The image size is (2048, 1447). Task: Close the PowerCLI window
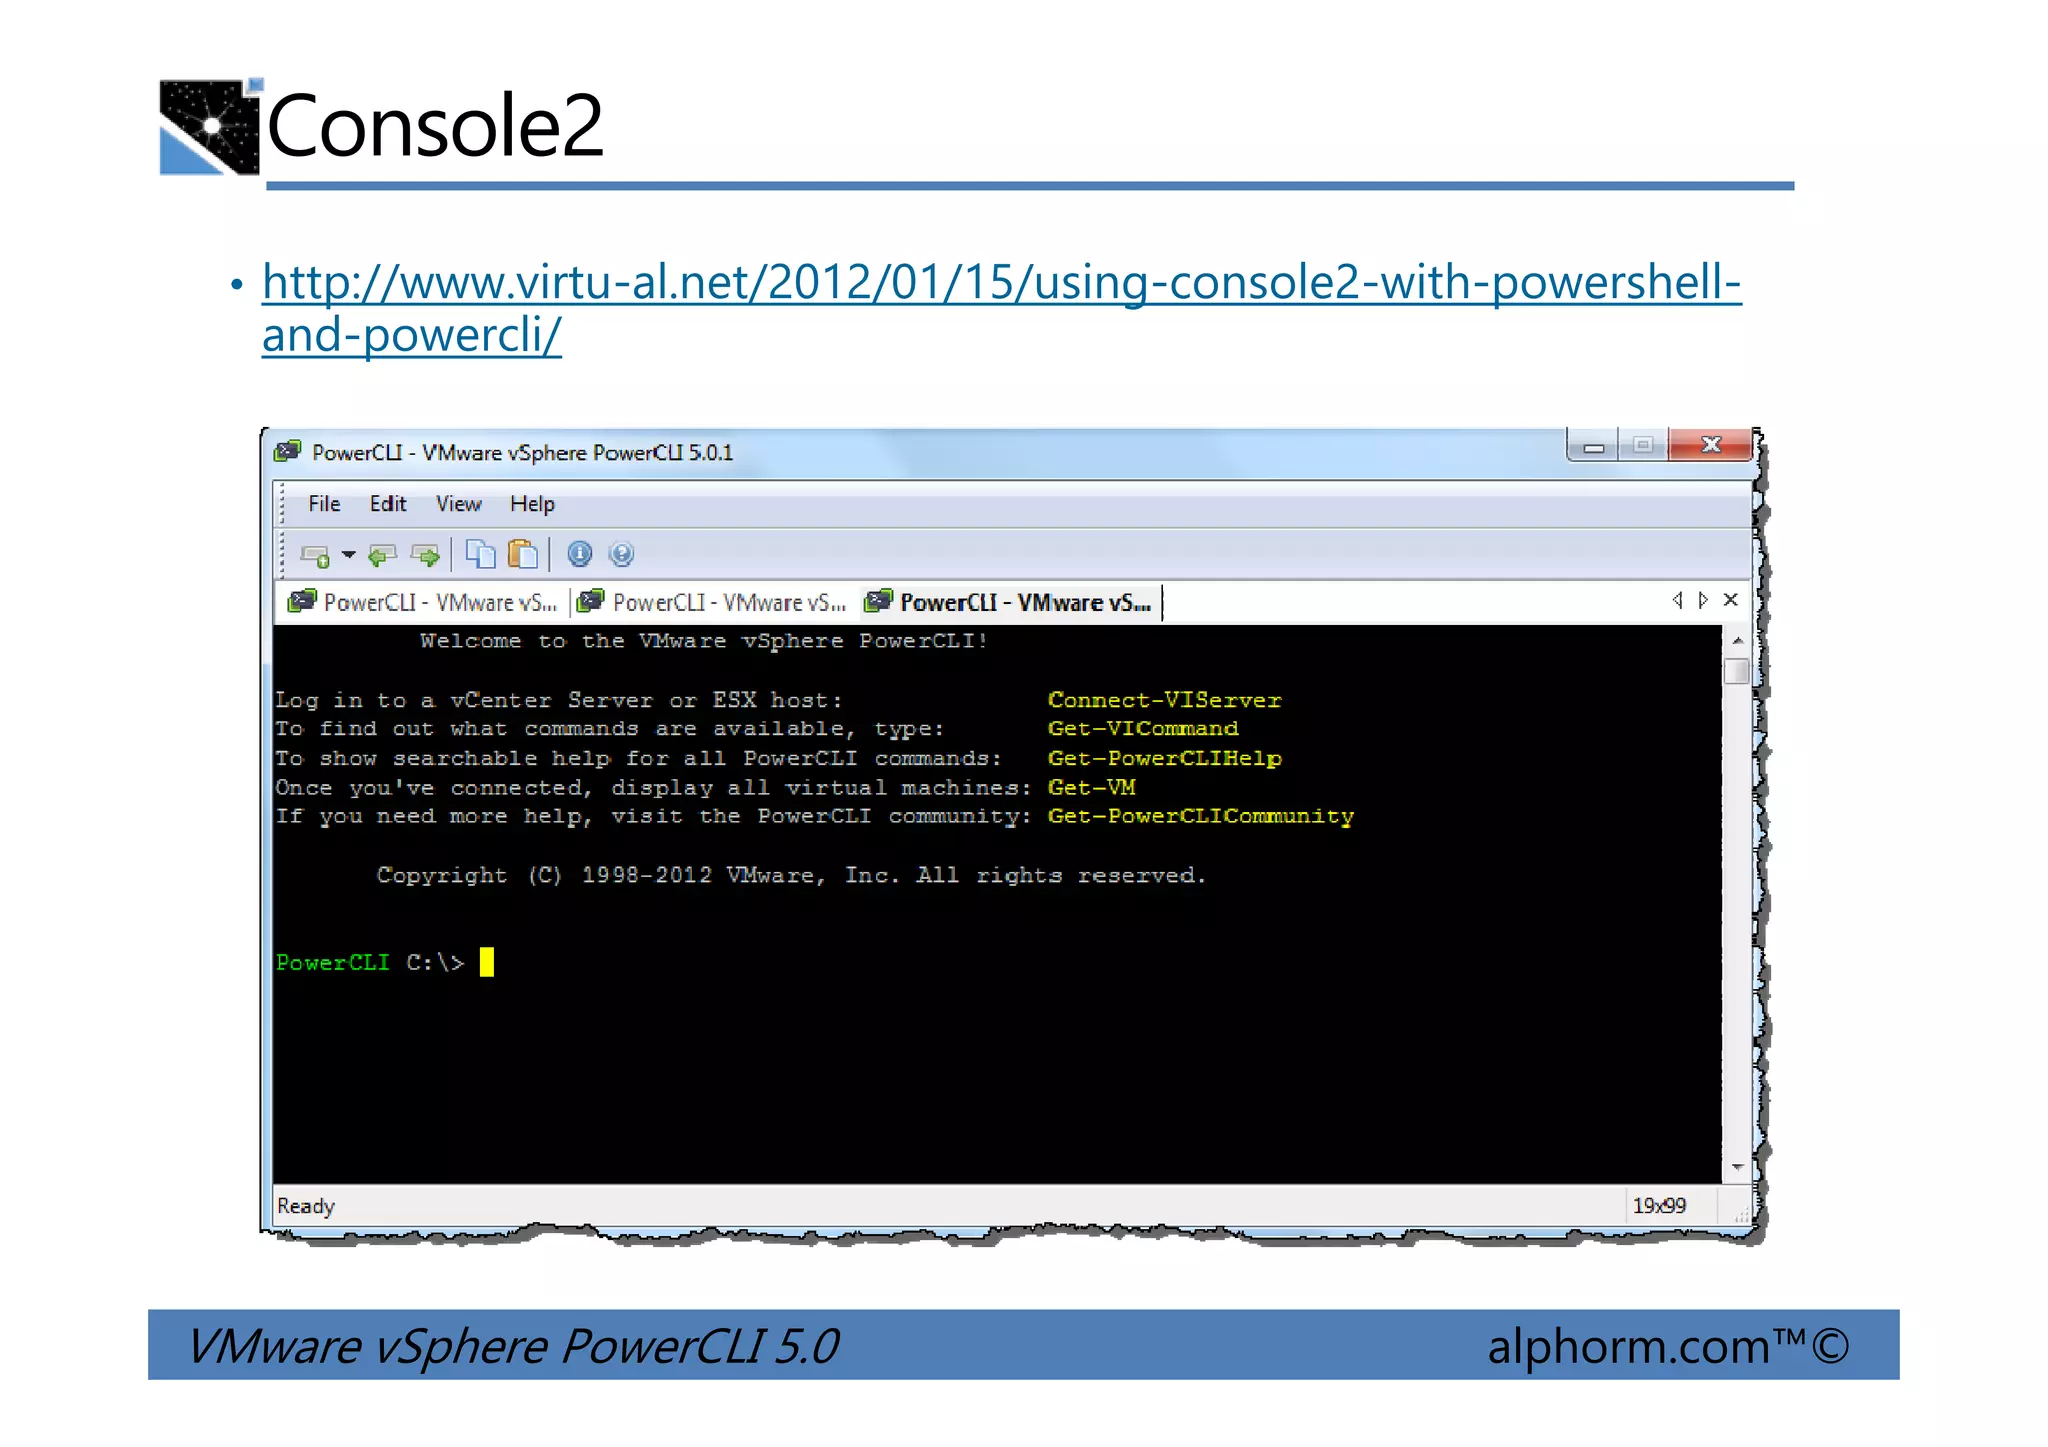click(1711, 445)
